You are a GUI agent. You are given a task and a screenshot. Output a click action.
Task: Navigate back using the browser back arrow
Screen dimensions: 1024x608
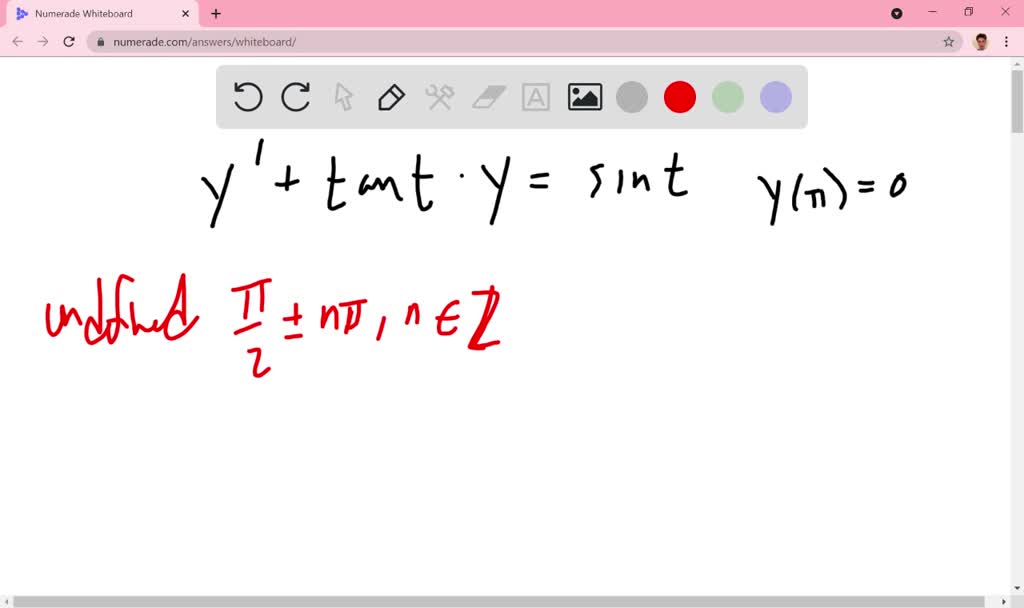pos(17,42)
